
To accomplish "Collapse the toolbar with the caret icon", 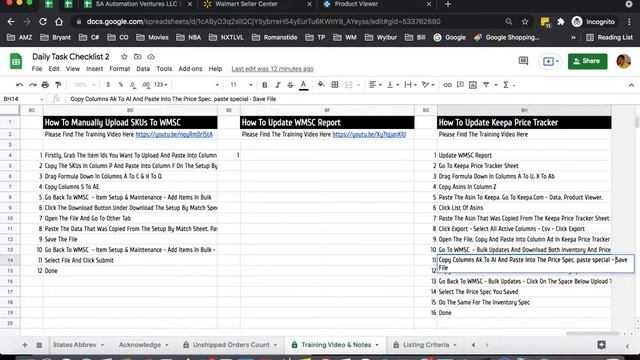I will (x=631, y=85).
